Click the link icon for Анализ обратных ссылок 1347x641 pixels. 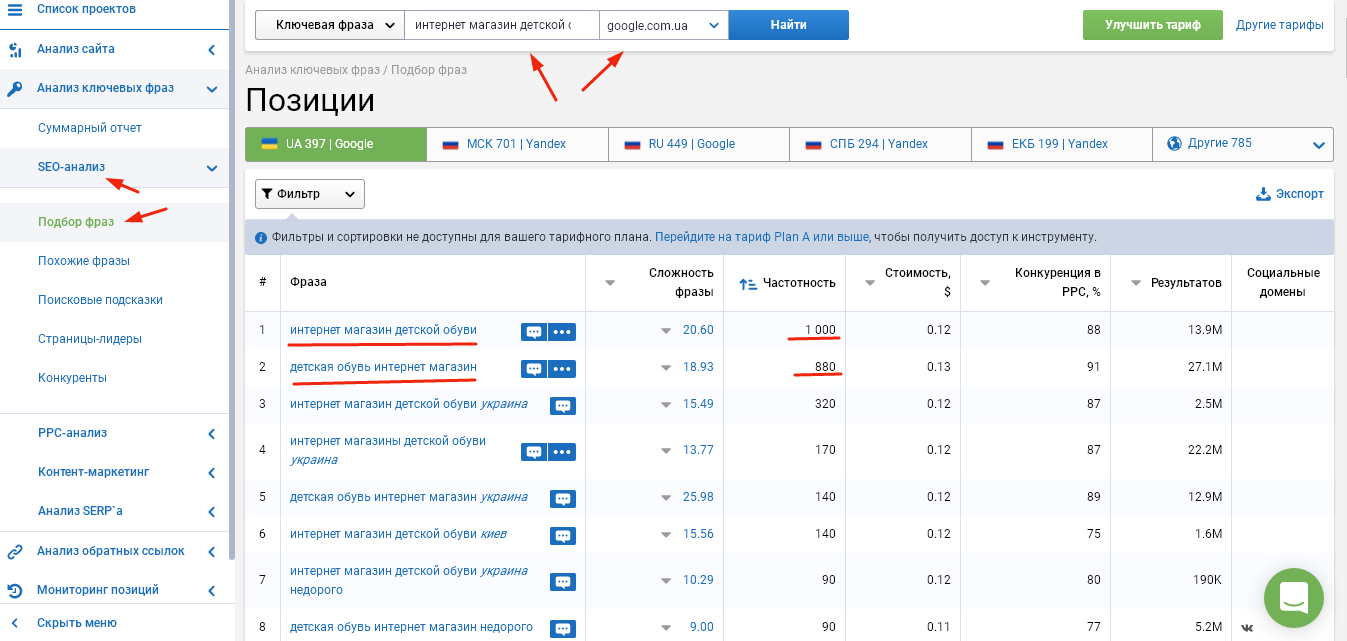tap(15, 551)
